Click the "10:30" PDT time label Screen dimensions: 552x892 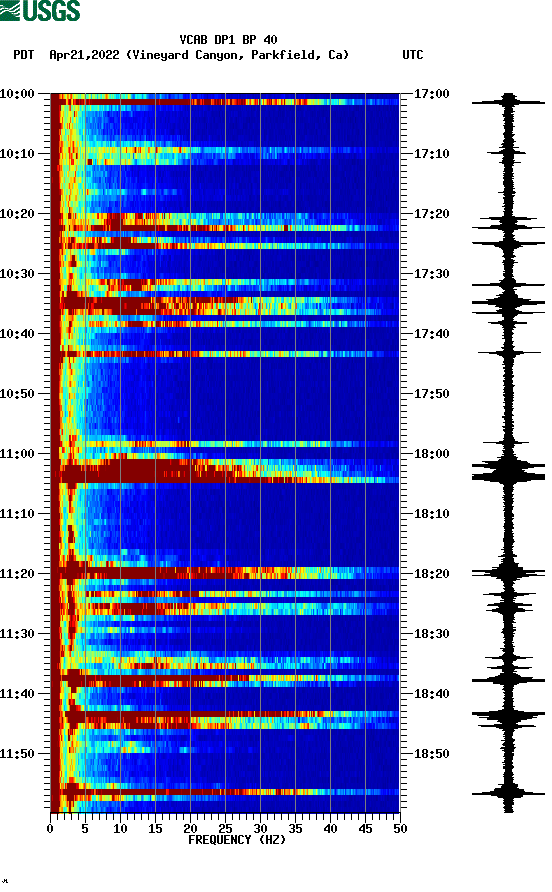[x=17, y=274]
